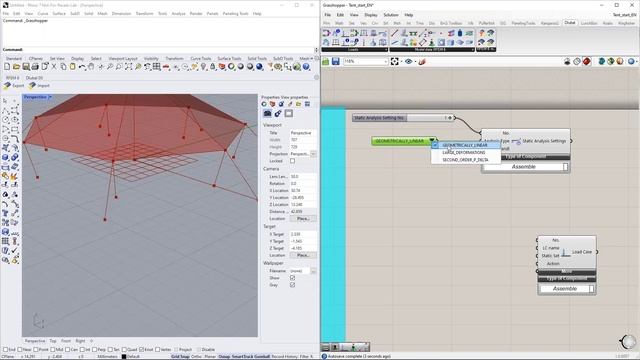The width and height of the screenshot is (640, 360).
Task: Click the Load Case component icon
Action: [565, 253]
